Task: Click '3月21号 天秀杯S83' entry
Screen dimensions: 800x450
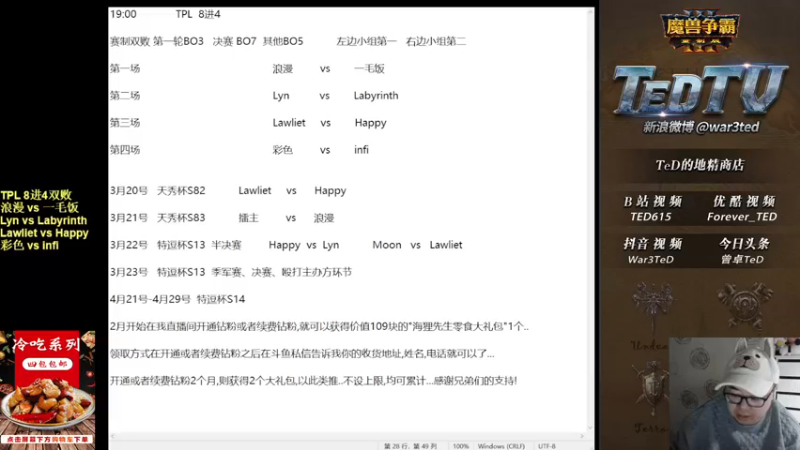Action: coord(158,218)
